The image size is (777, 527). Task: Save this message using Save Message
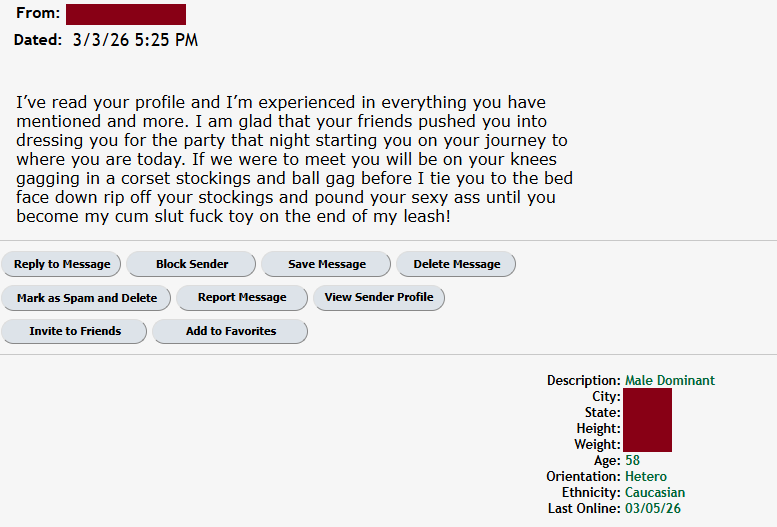pos(327,264)
